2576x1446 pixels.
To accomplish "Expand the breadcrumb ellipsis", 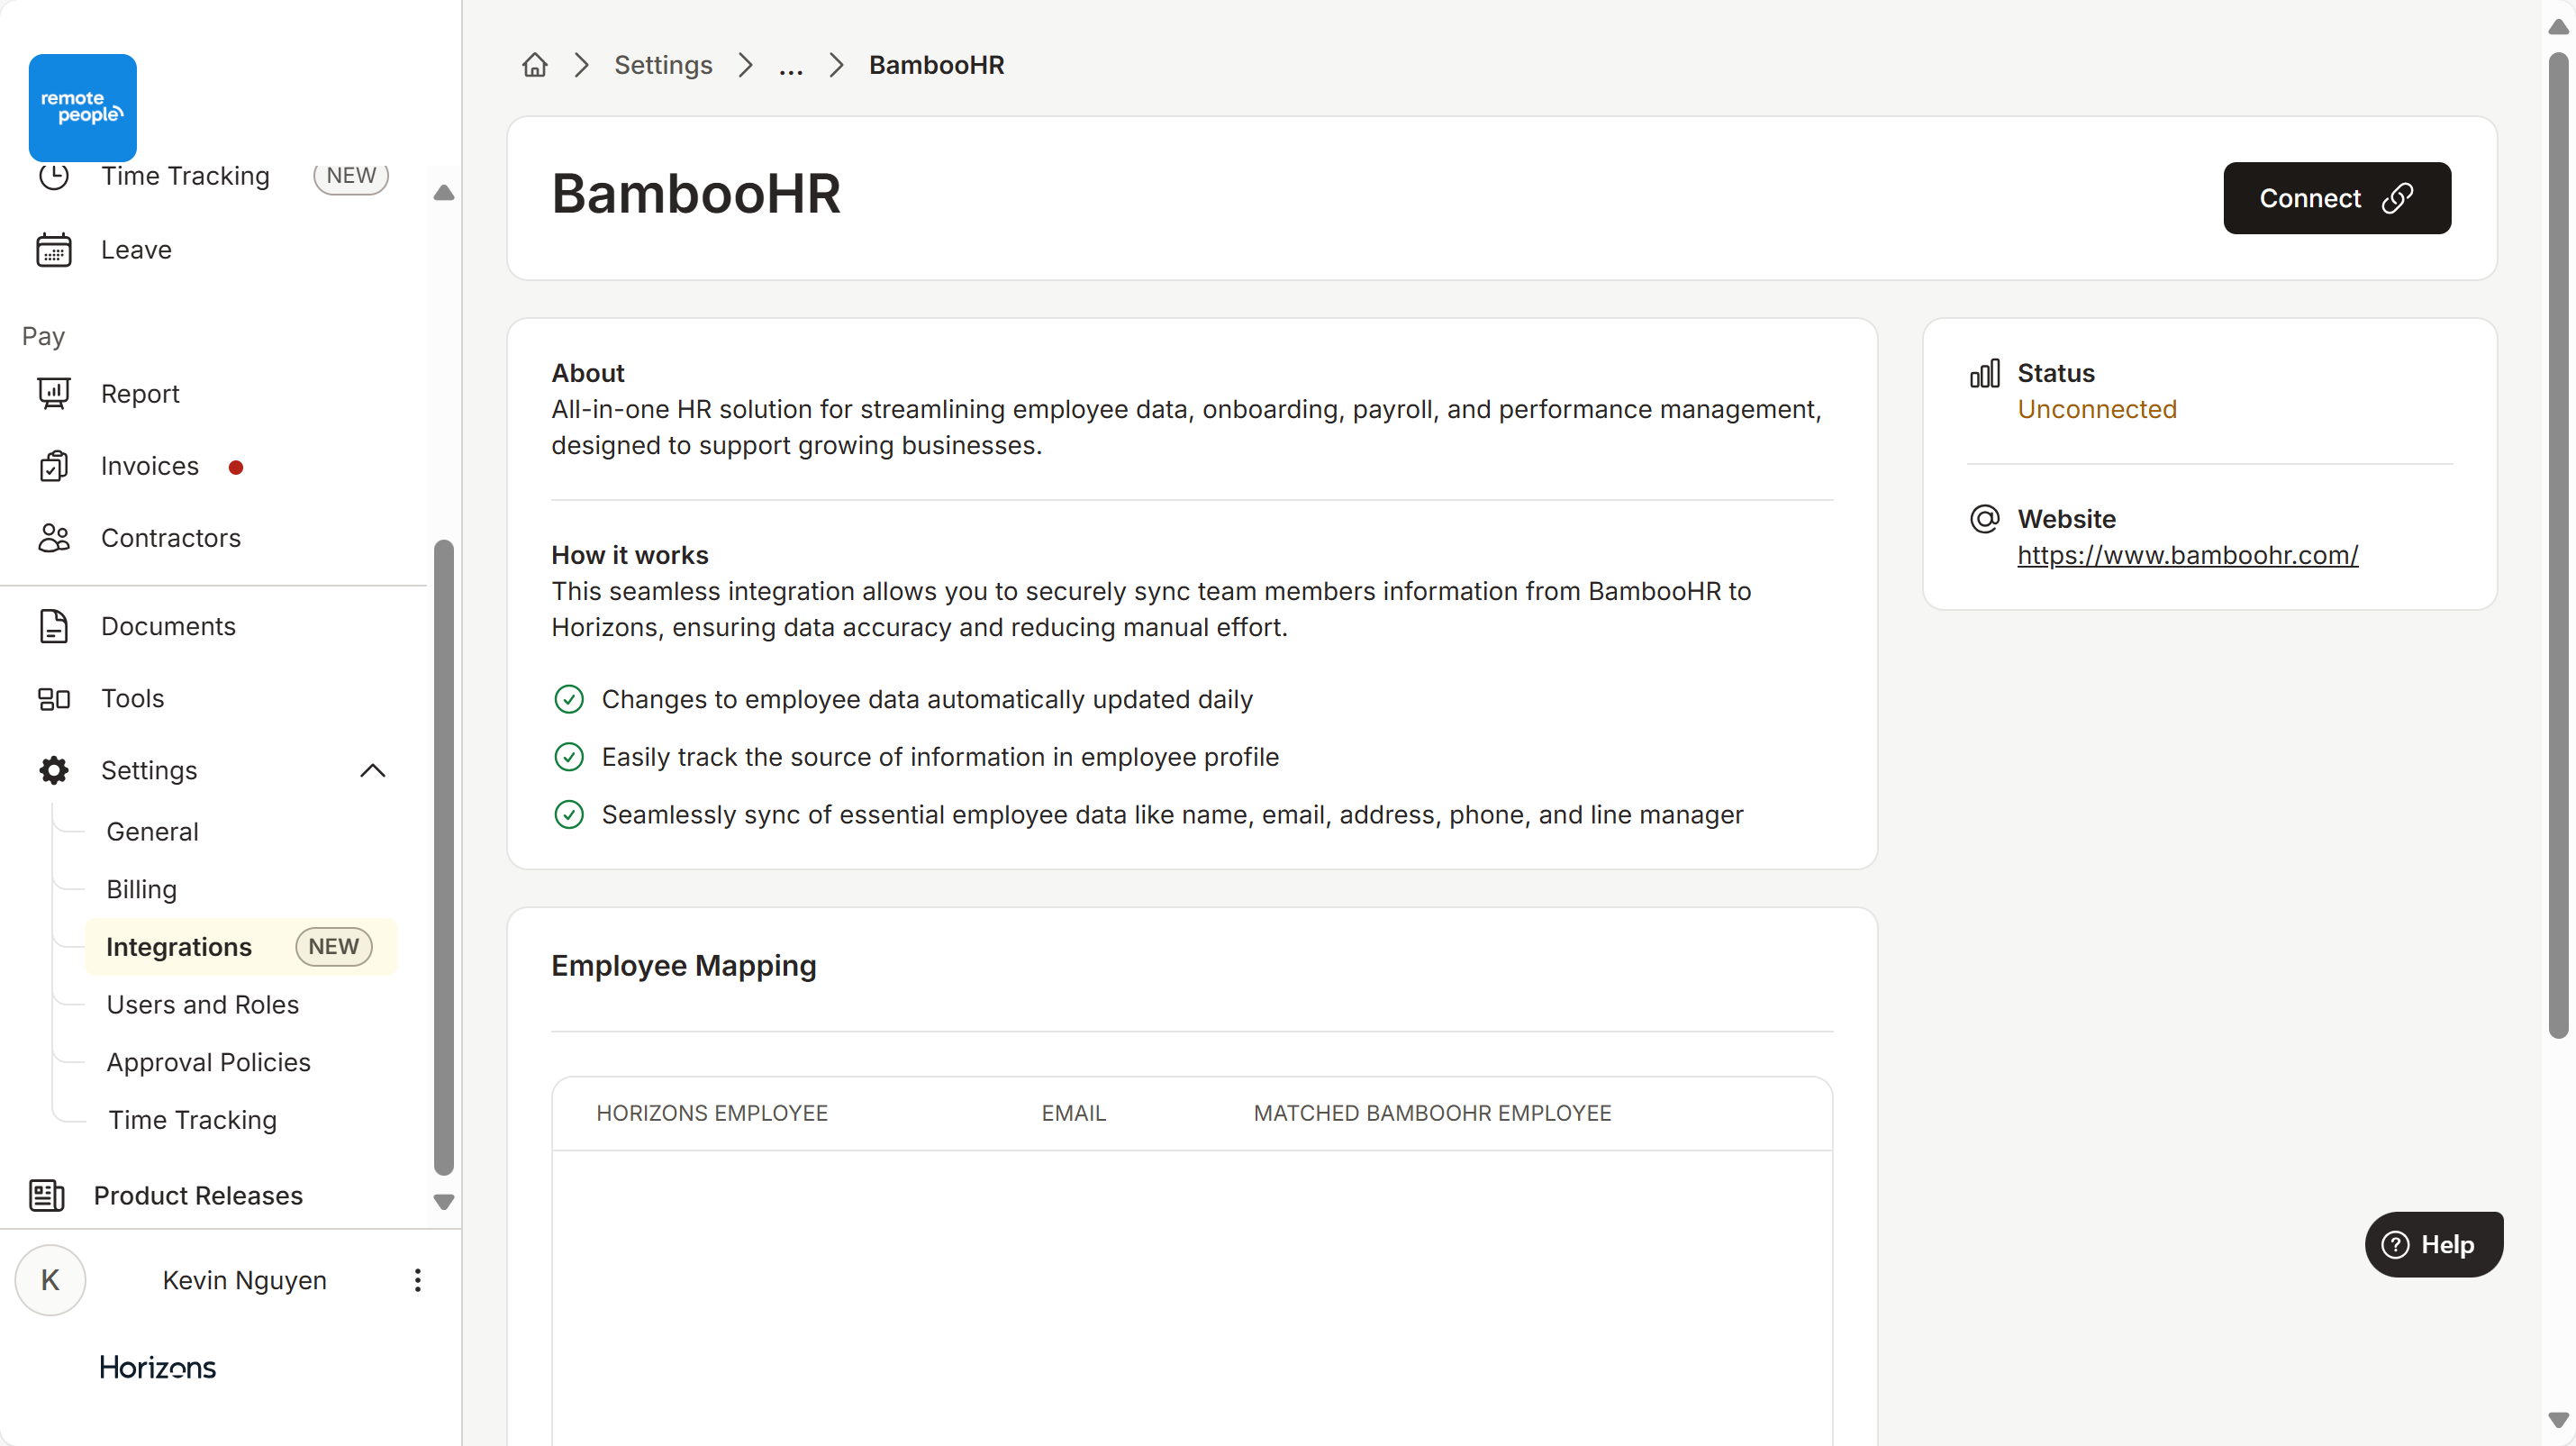I will [790, 66].
